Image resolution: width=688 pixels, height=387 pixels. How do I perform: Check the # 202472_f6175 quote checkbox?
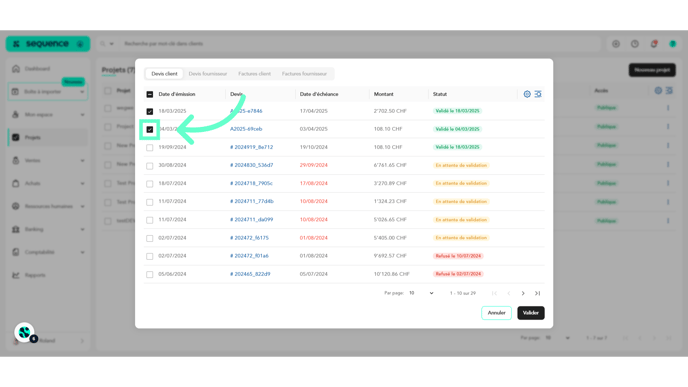click(x=150, y=238)
